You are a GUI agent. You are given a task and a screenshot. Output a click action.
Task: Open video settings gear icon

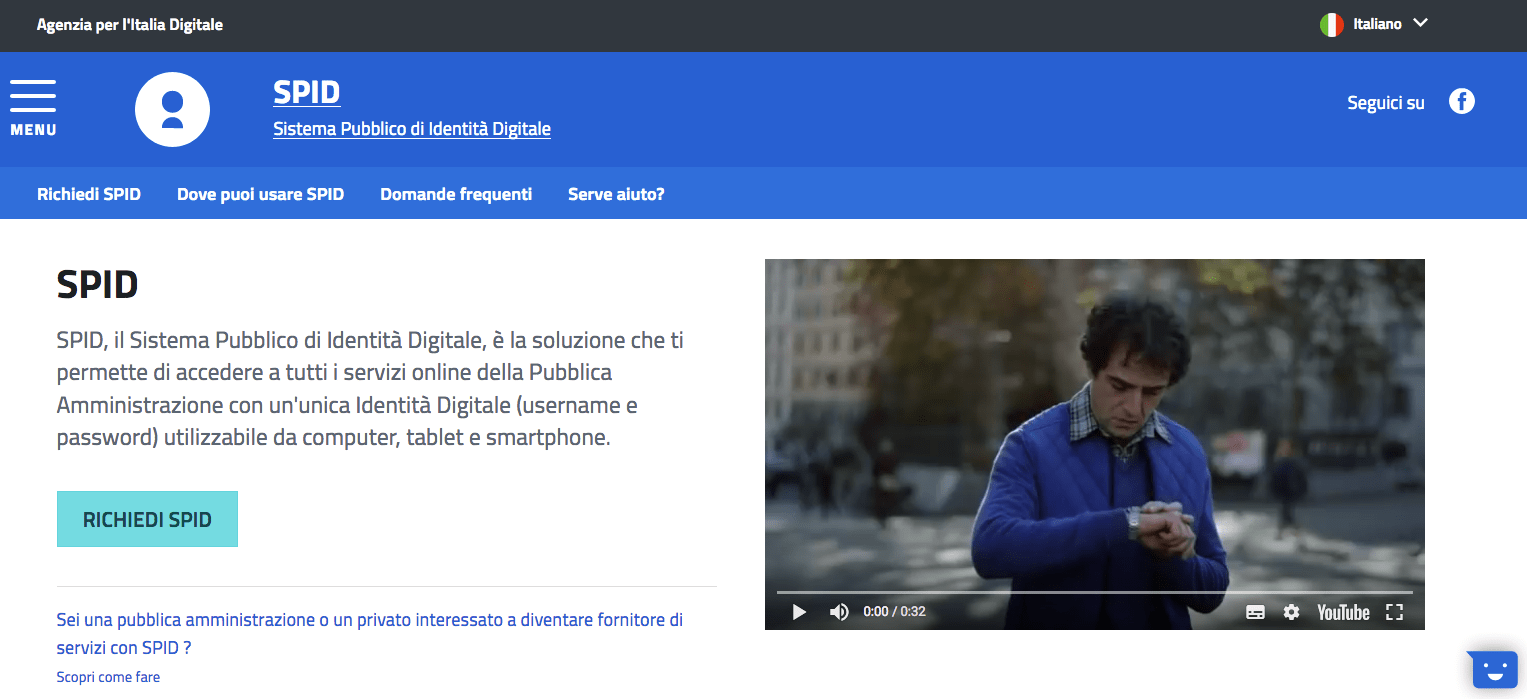pos(1291,612)
